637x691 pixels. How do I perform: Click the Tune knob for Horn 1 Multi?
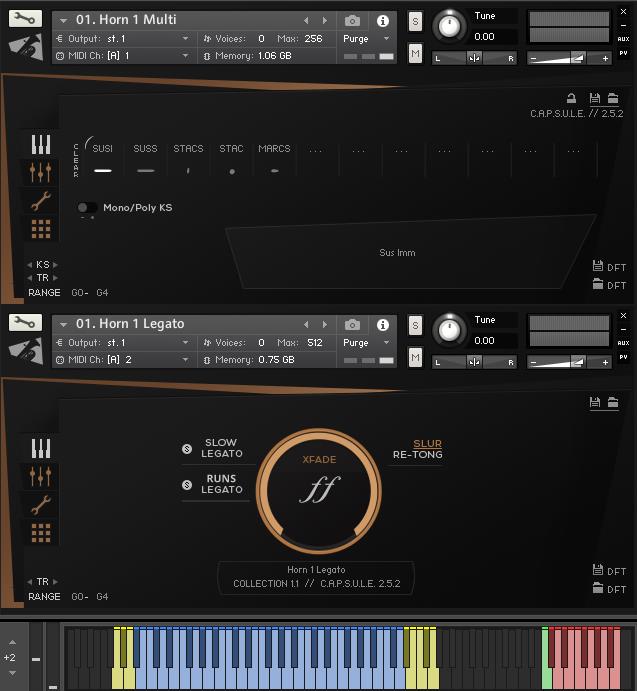[450, 24]
